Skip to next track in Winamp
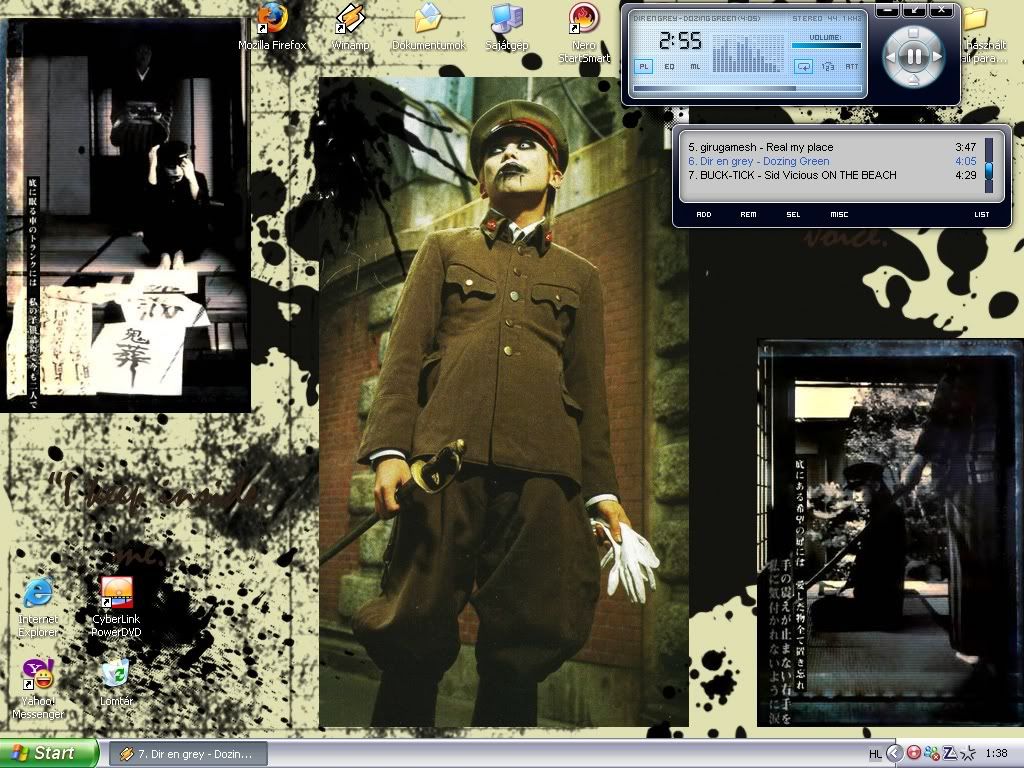1024x768 pixels. pos(937,56)
